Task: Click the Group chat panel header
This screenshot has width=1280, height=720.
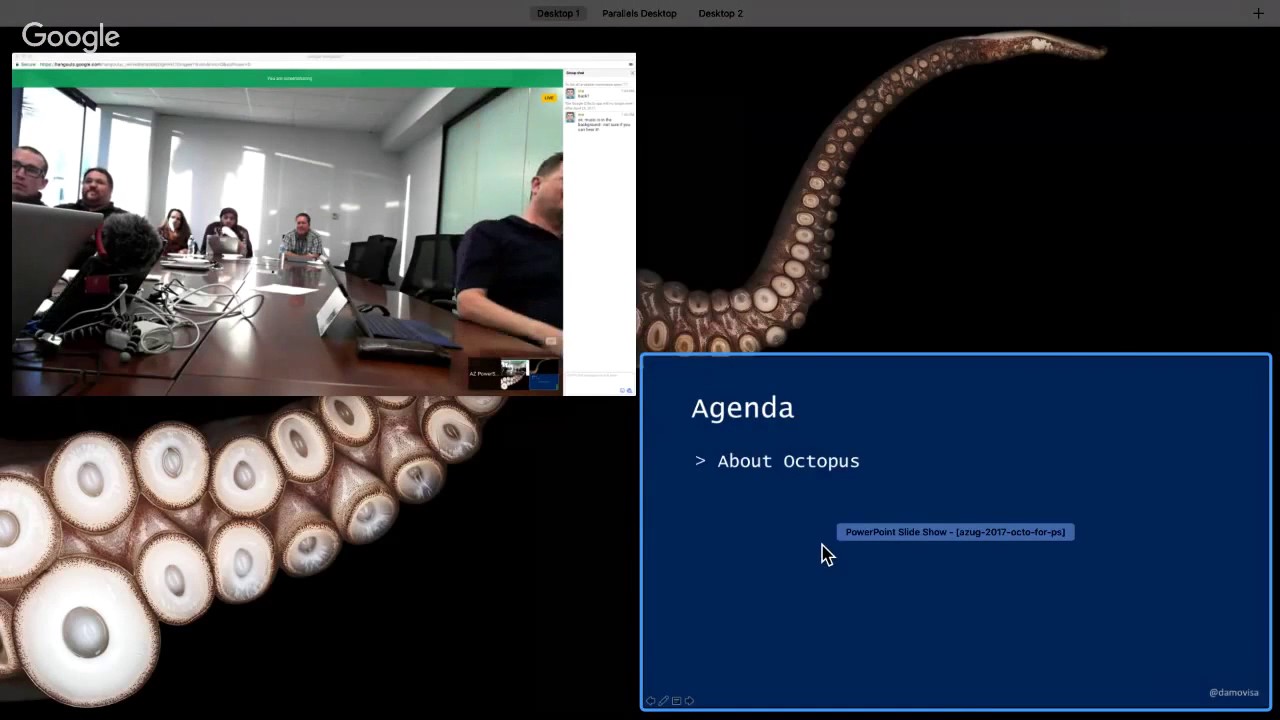Action: pyautogui.click(x=598, y=73)
